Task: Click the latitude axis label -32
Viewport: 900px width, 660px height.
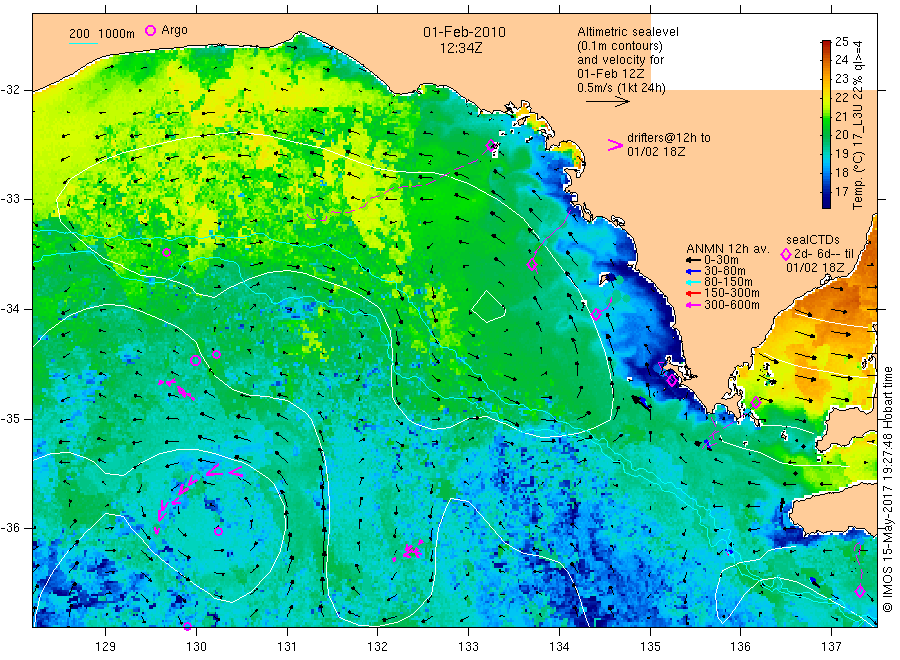Action: click(x=10, y=90)
